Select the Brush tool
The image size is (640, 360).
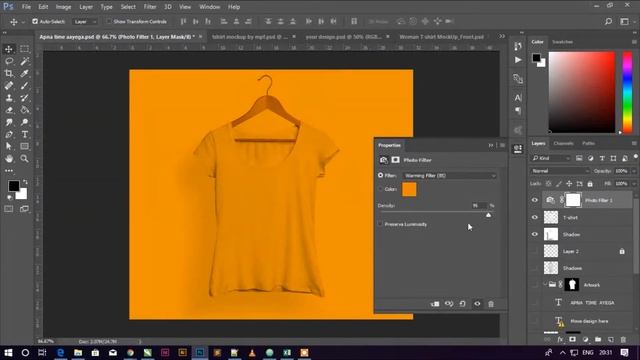click(x=24, y=86)
